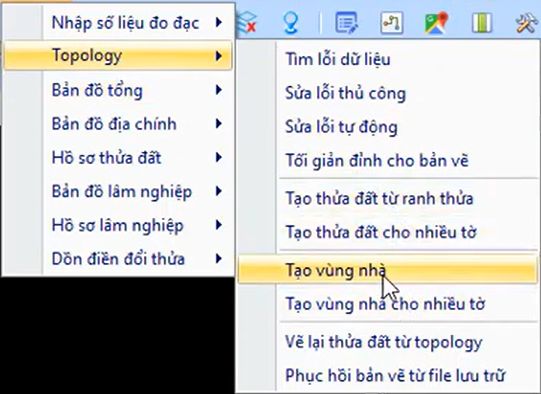
Task: Open Bản đồ địa chính submenu
Action: coord(118,124)
